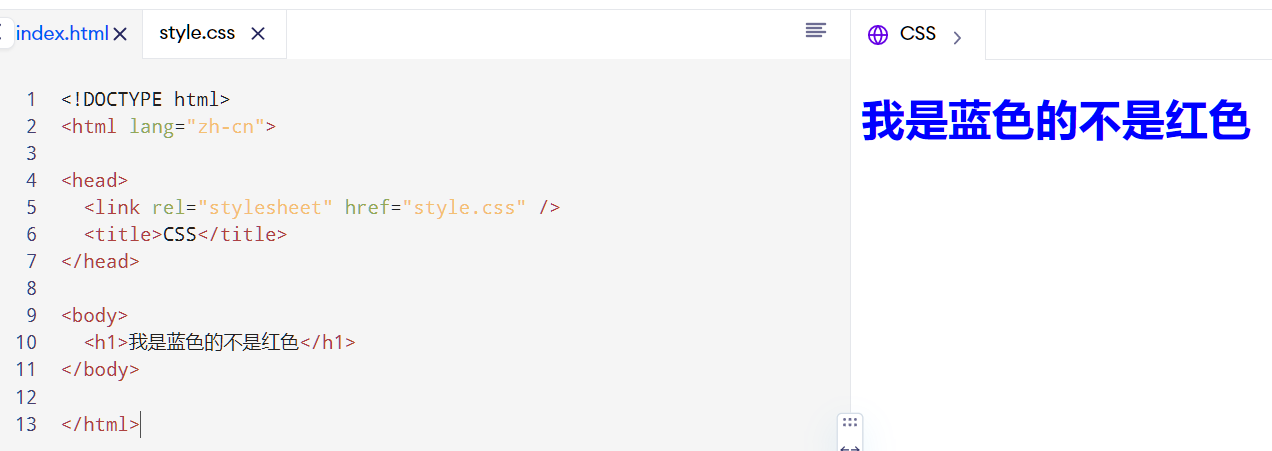Open the CSS preview tab
The image size is (1272, 451).
tap(918, 34)
